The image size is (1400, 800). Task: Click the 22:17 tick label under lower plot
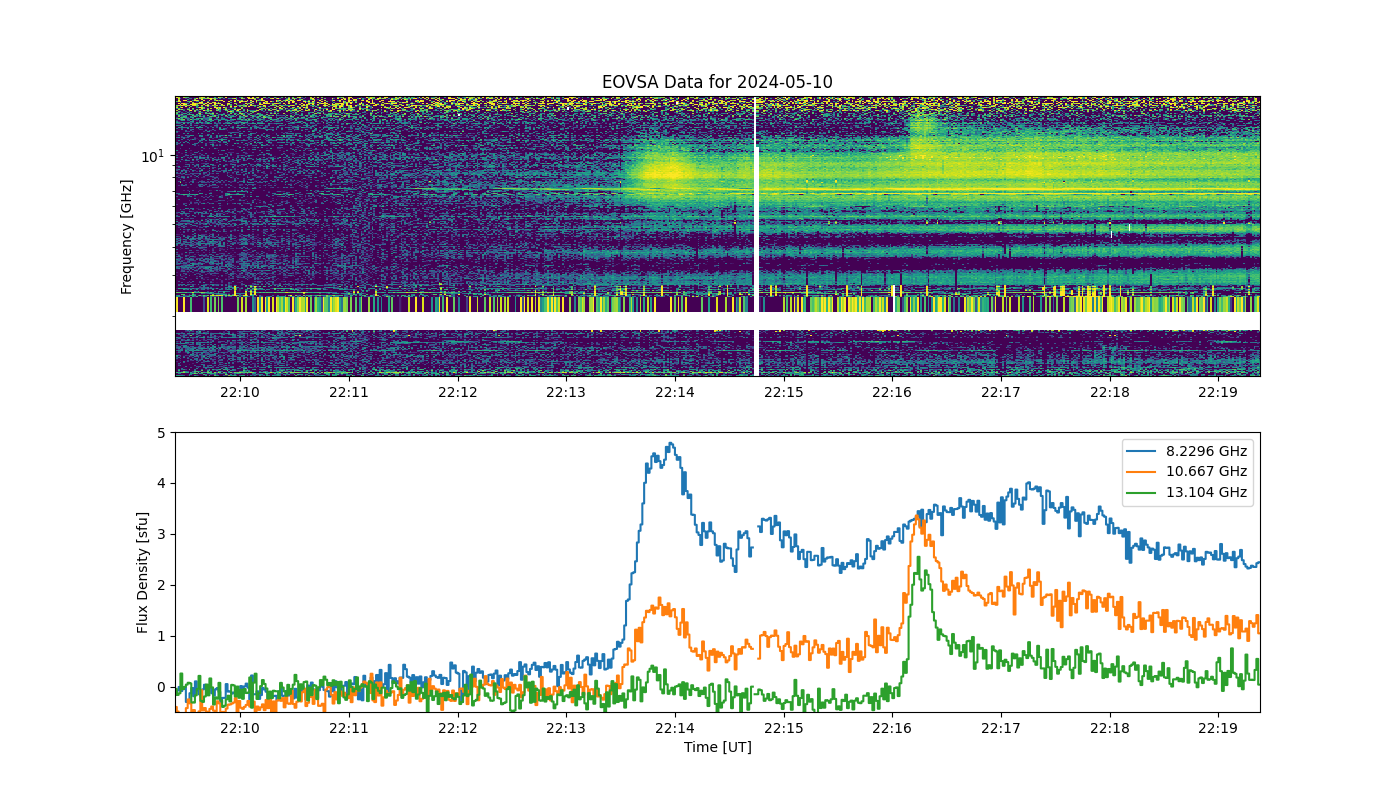click(1001, 729)
